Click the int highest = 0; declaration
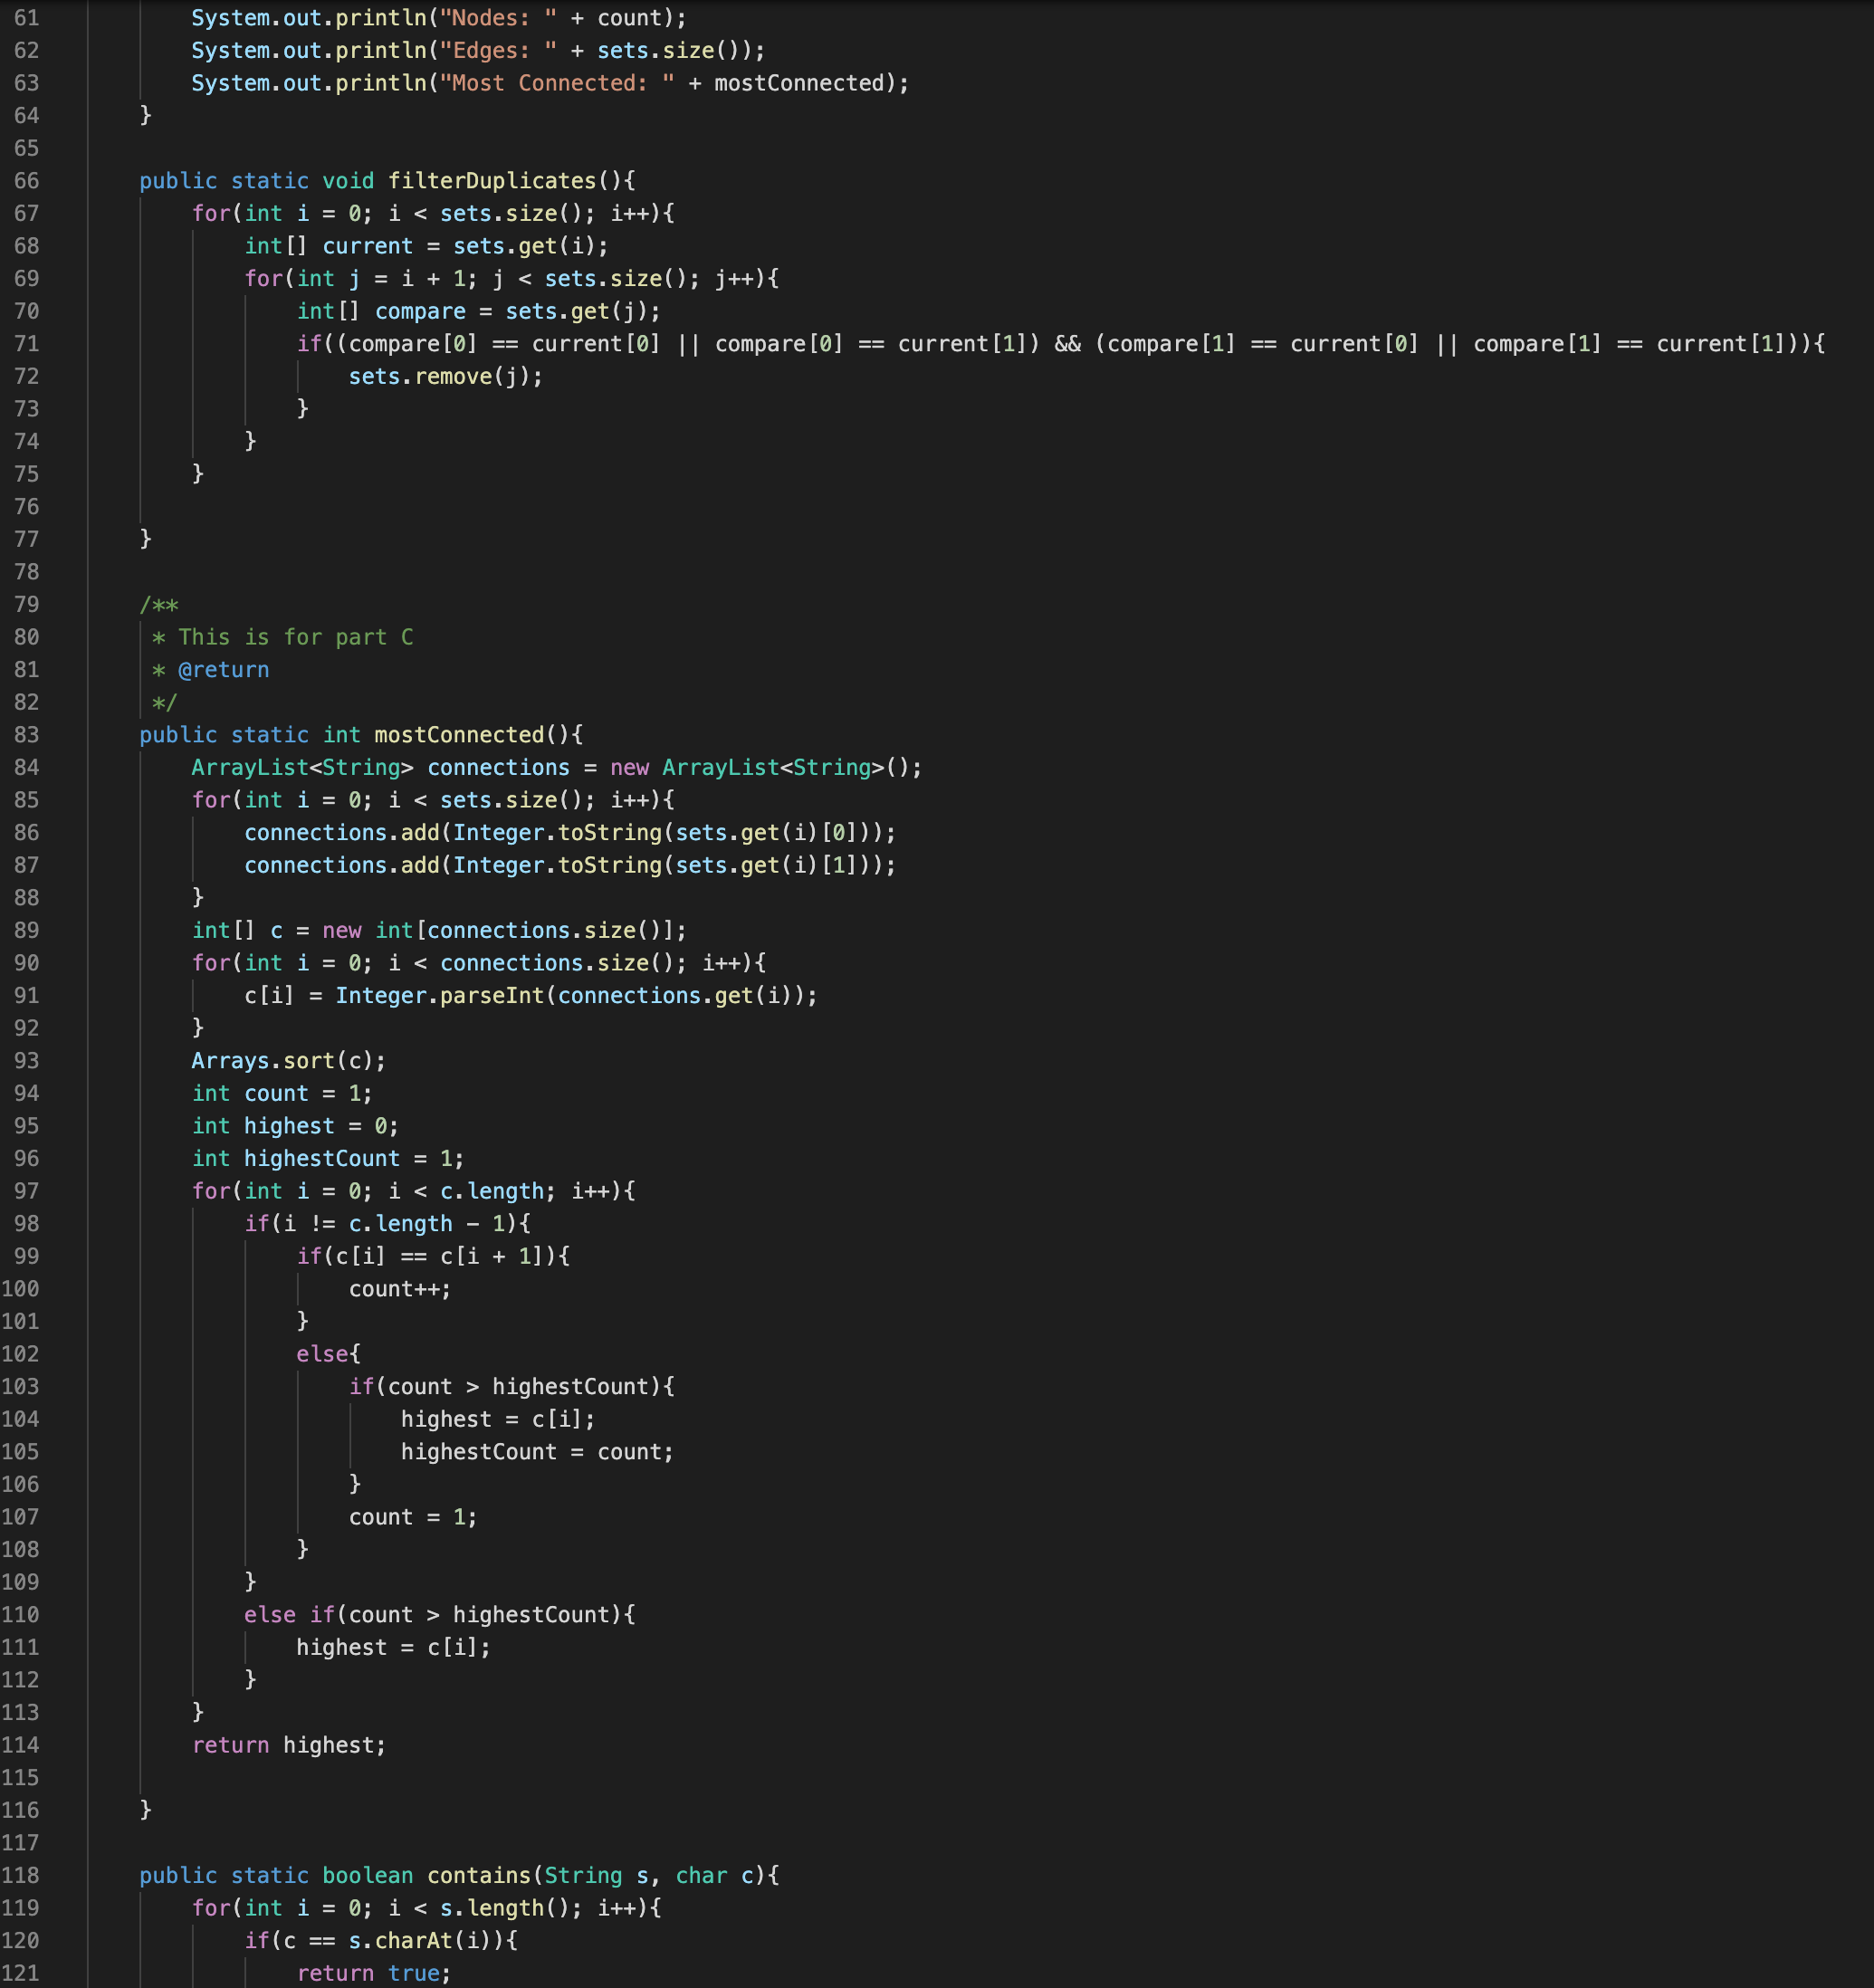The image size is (1874, 1988). coord(295,1126)
